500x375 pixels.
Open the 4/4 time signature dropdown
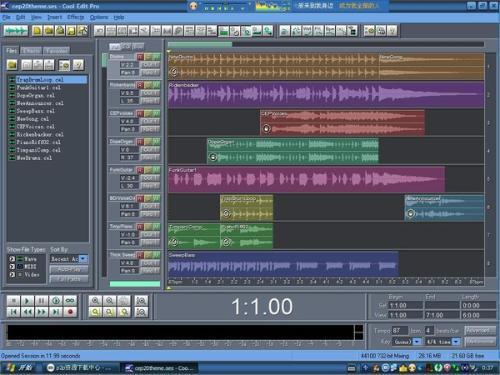(x=456, y=342)
